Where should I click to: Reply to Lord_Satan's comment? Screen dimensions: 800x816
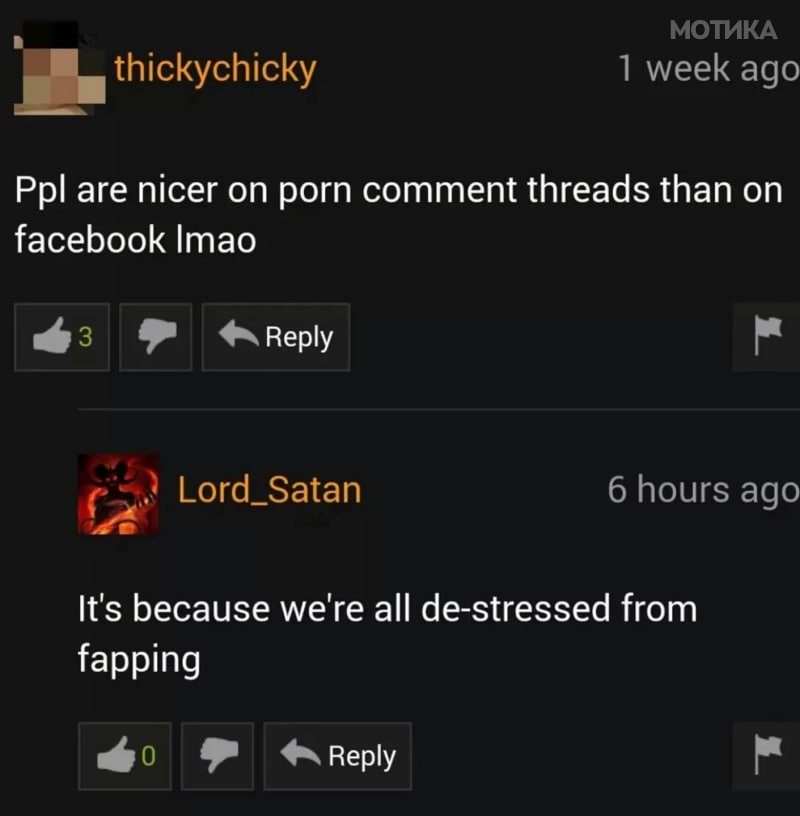point(338,756)
